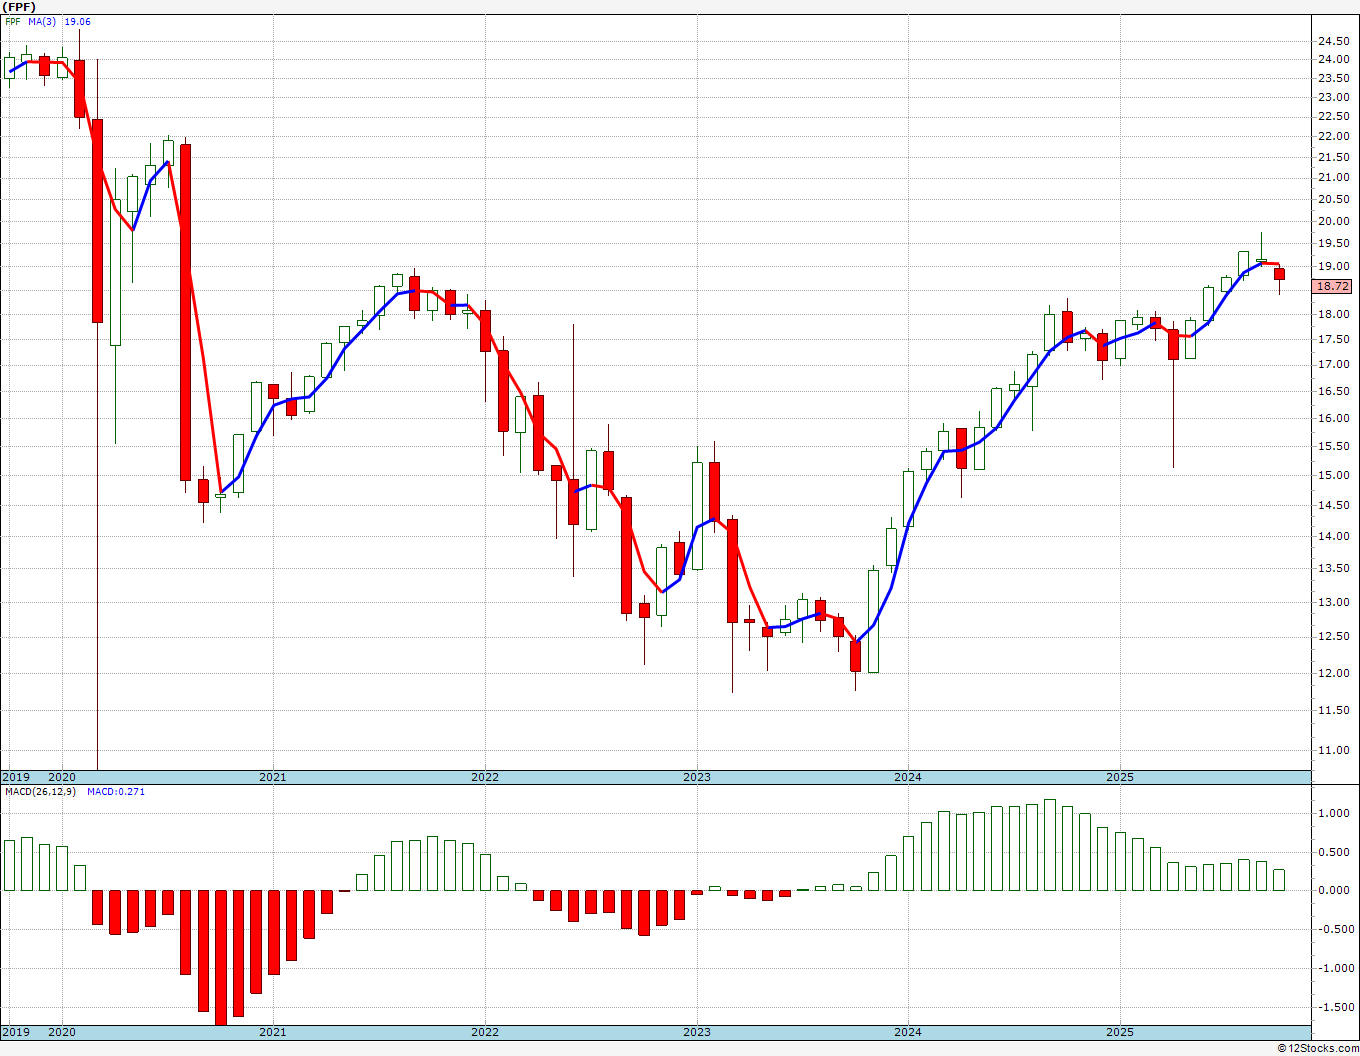Click 2025 on the price chart time axis
The image size is (1360, 1056).
coord(1120,777)
